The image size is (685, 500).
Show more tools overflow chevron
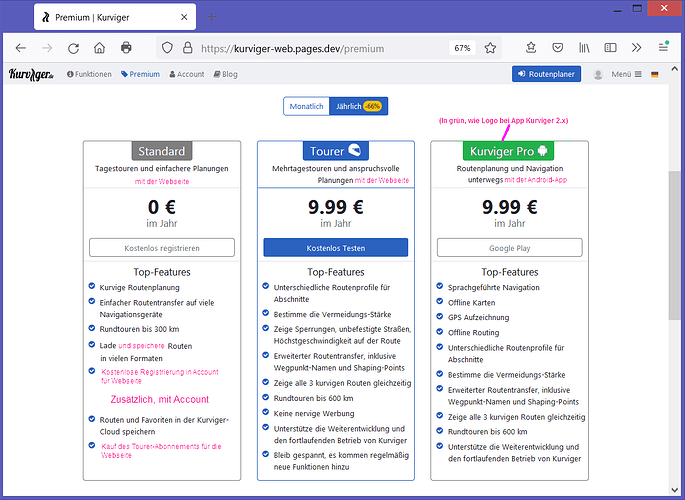point(637,48)
